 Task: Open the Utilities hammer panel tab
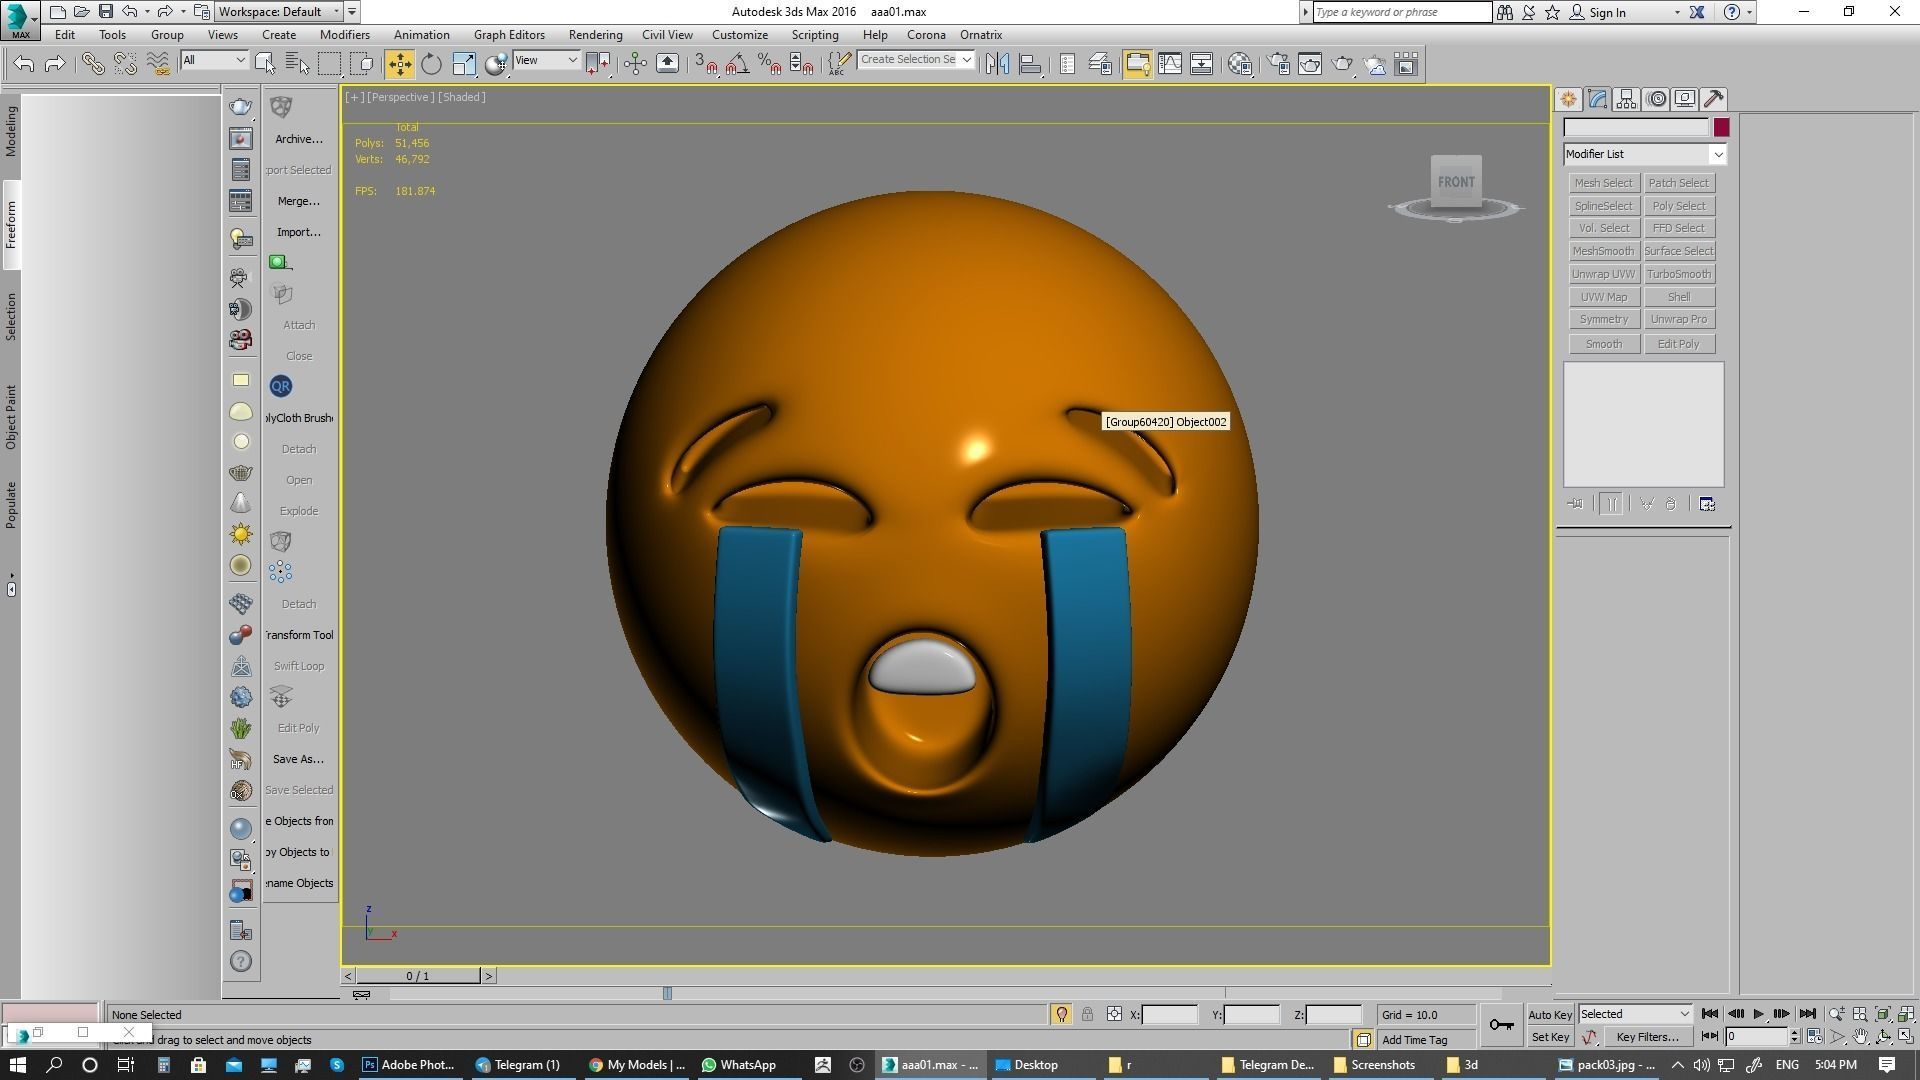pyautogui.click(x=1714, y=99)
